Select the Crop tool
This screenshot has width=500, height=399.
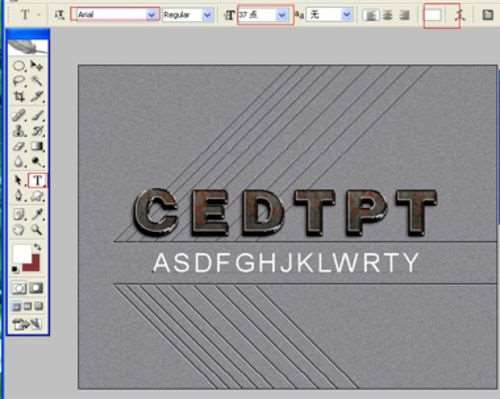coord(19,97)
